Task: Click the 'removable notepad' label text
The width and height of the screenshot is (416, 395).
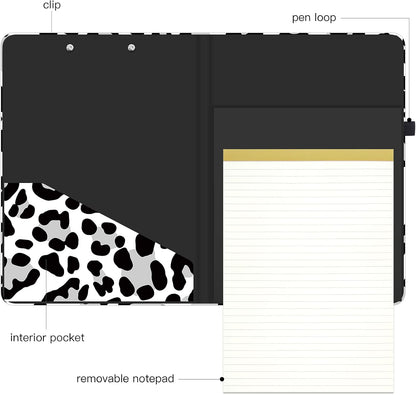Action: [125, 379]
